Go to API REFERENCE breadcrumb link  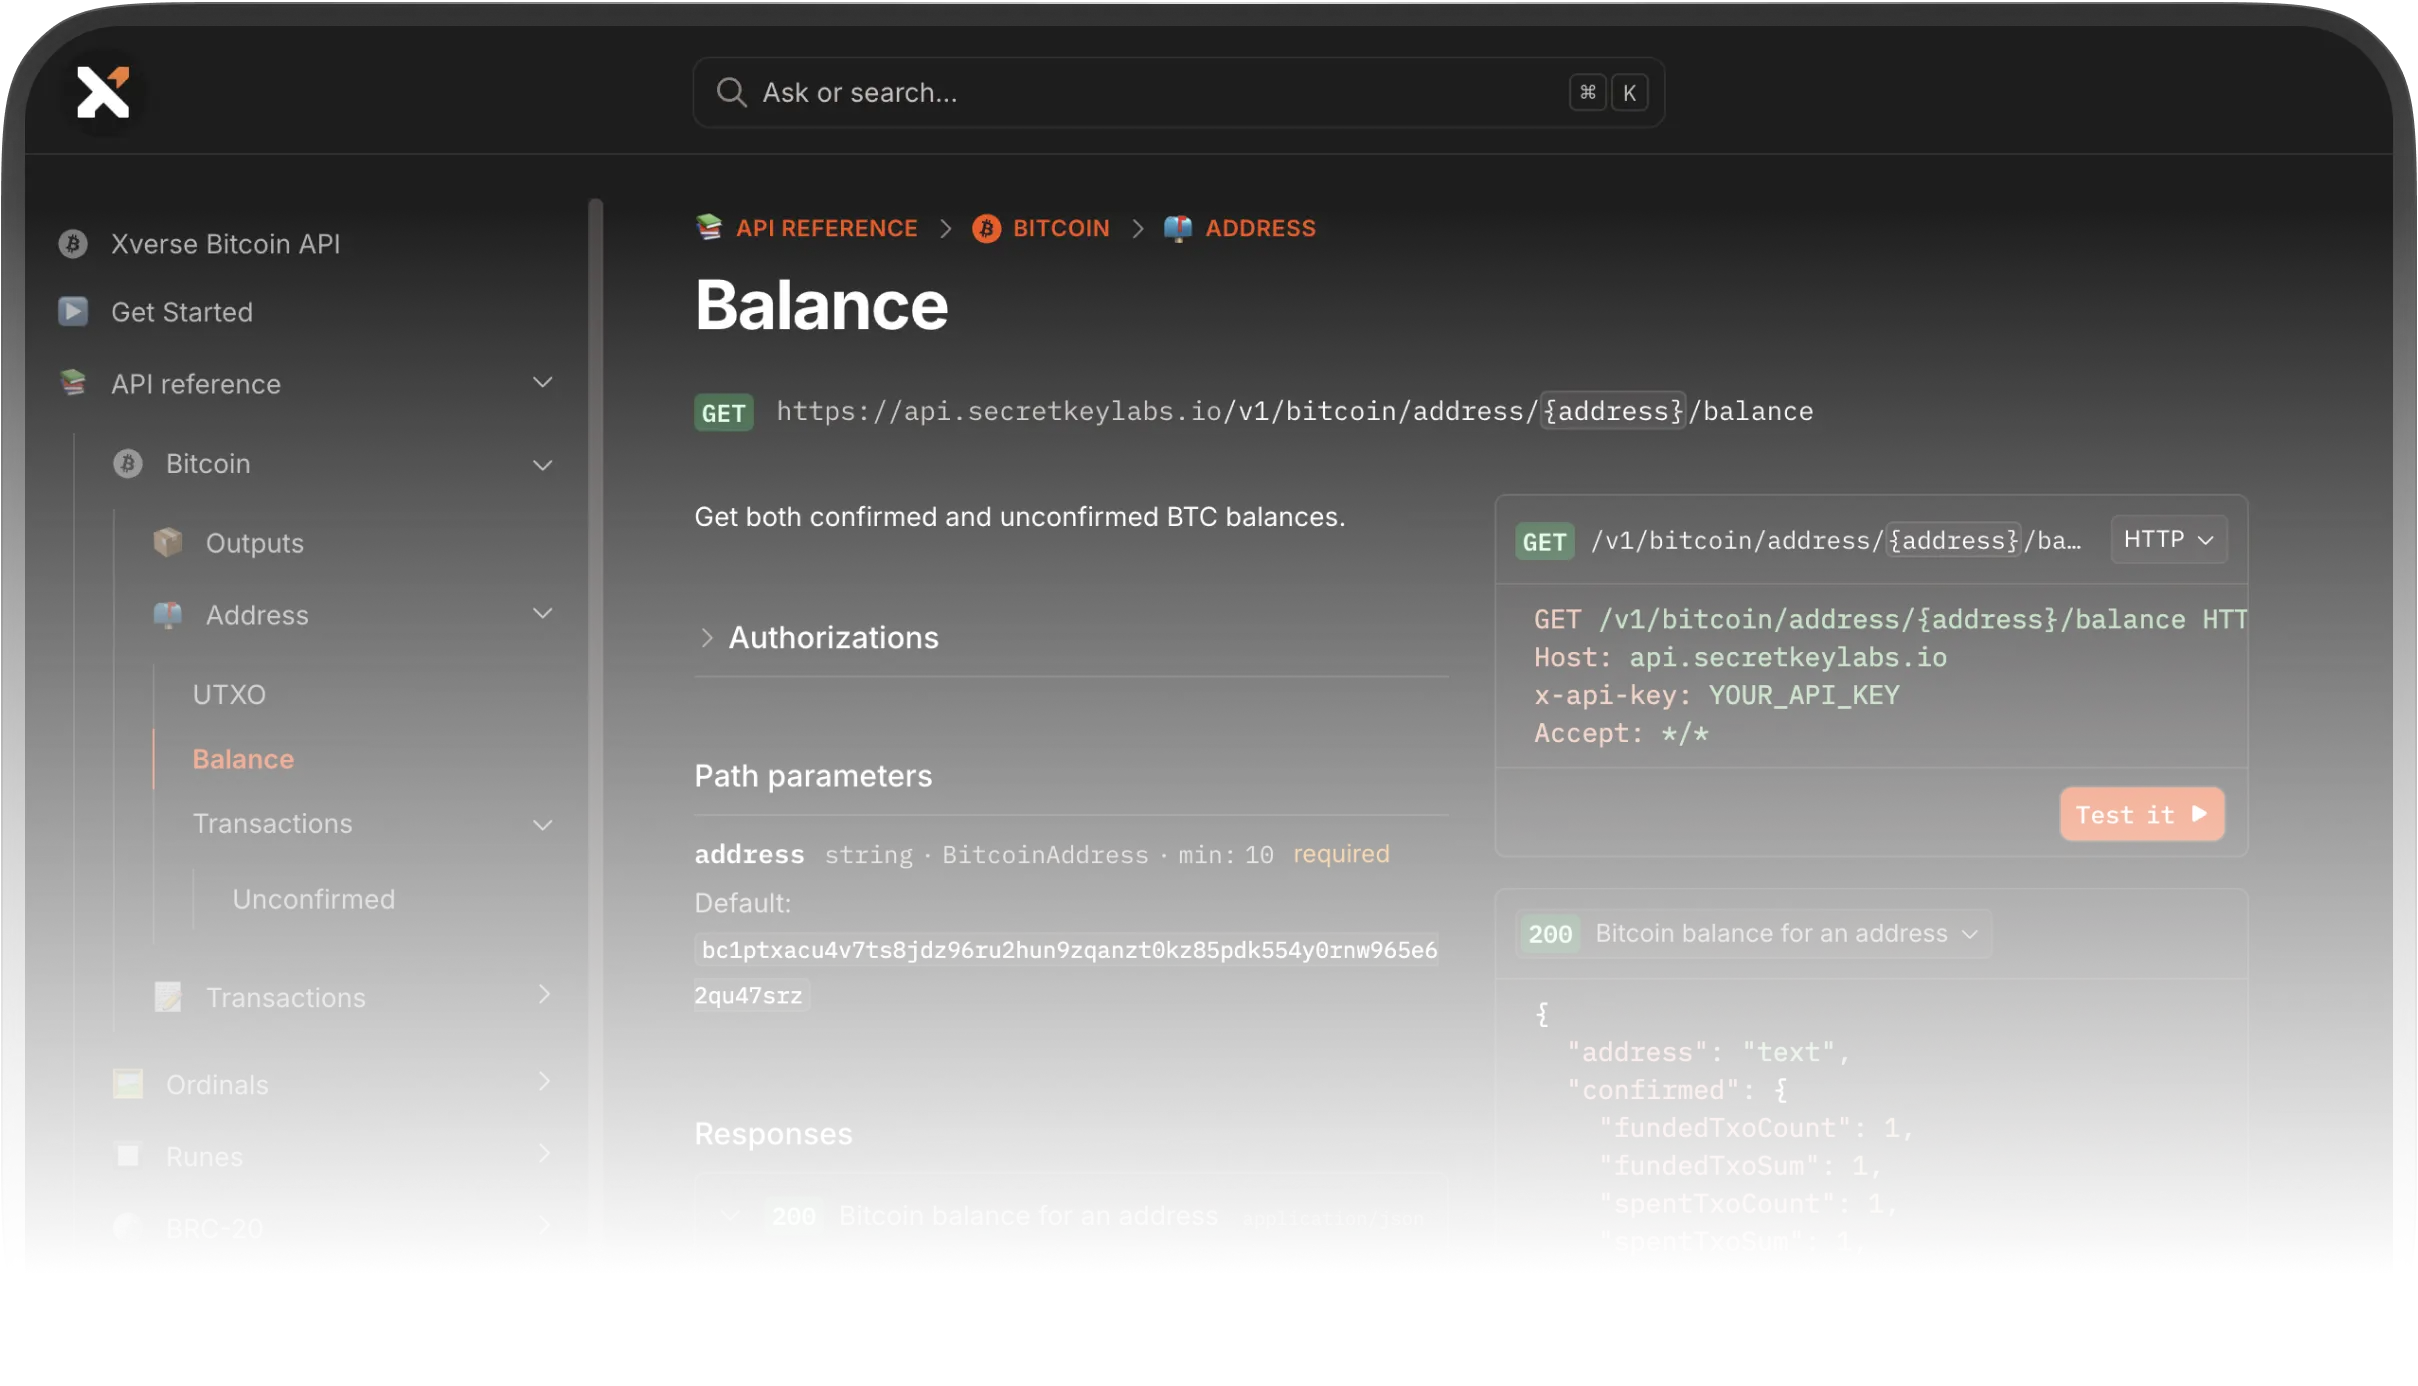point(826,228)
